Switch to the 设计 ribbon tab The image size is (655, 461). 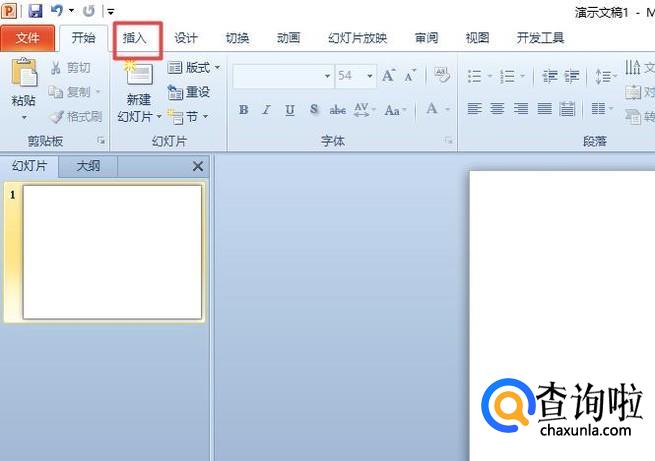tap(186, 38)
